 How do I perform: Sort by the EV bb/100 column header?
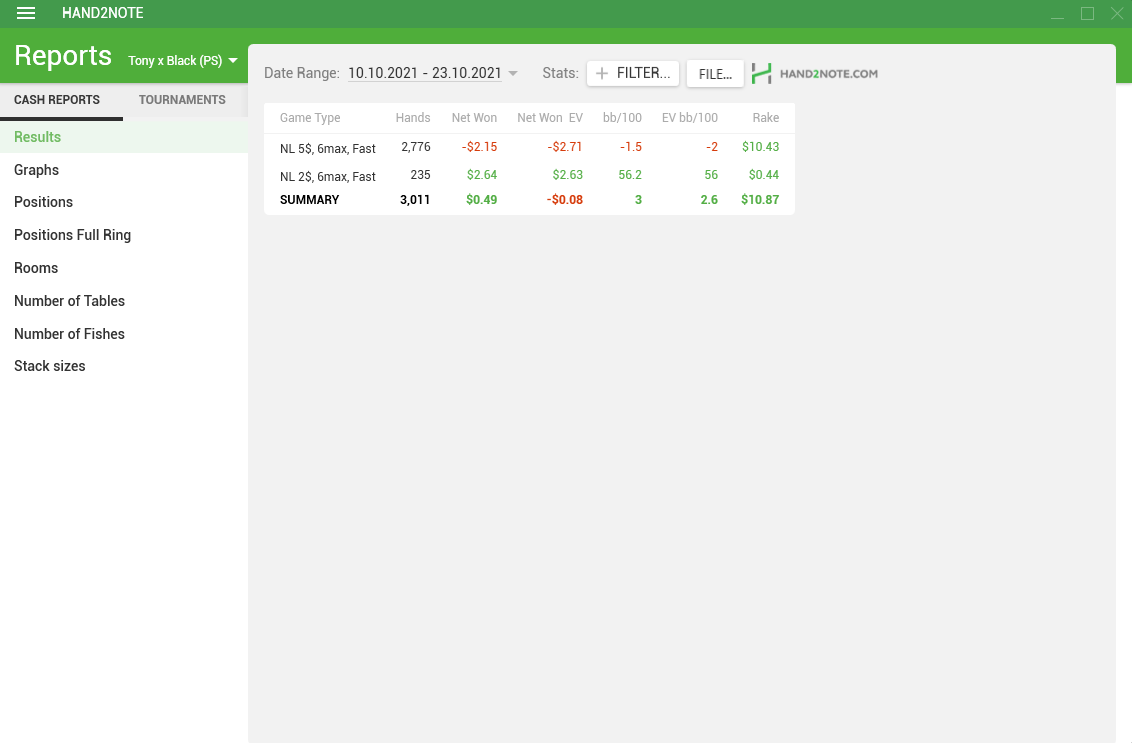click(x=689, y=118)
